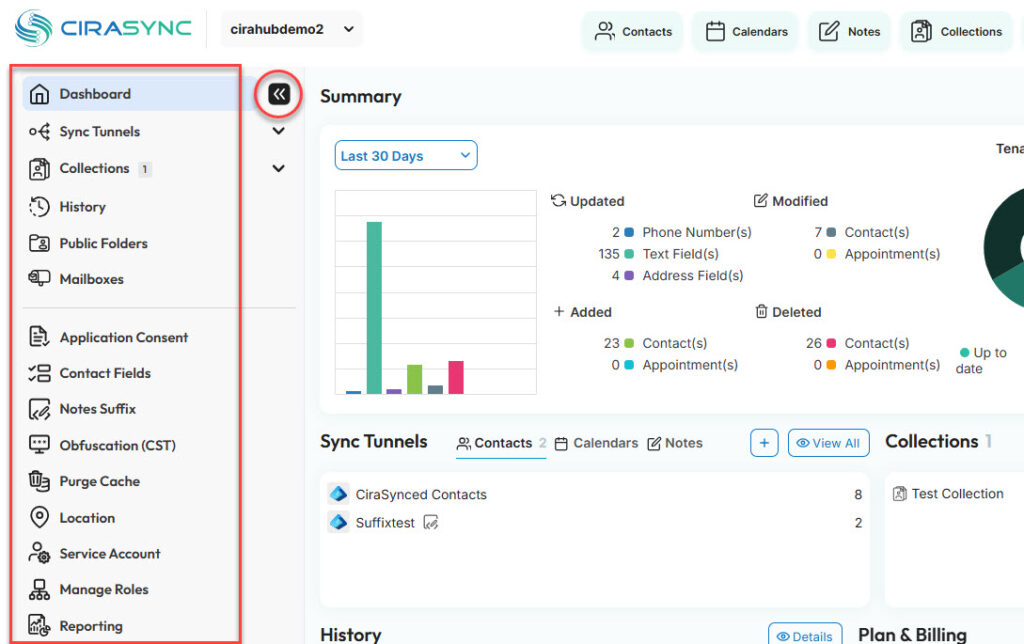
Task: Open Purge Cache page
Action: point(99,482)
